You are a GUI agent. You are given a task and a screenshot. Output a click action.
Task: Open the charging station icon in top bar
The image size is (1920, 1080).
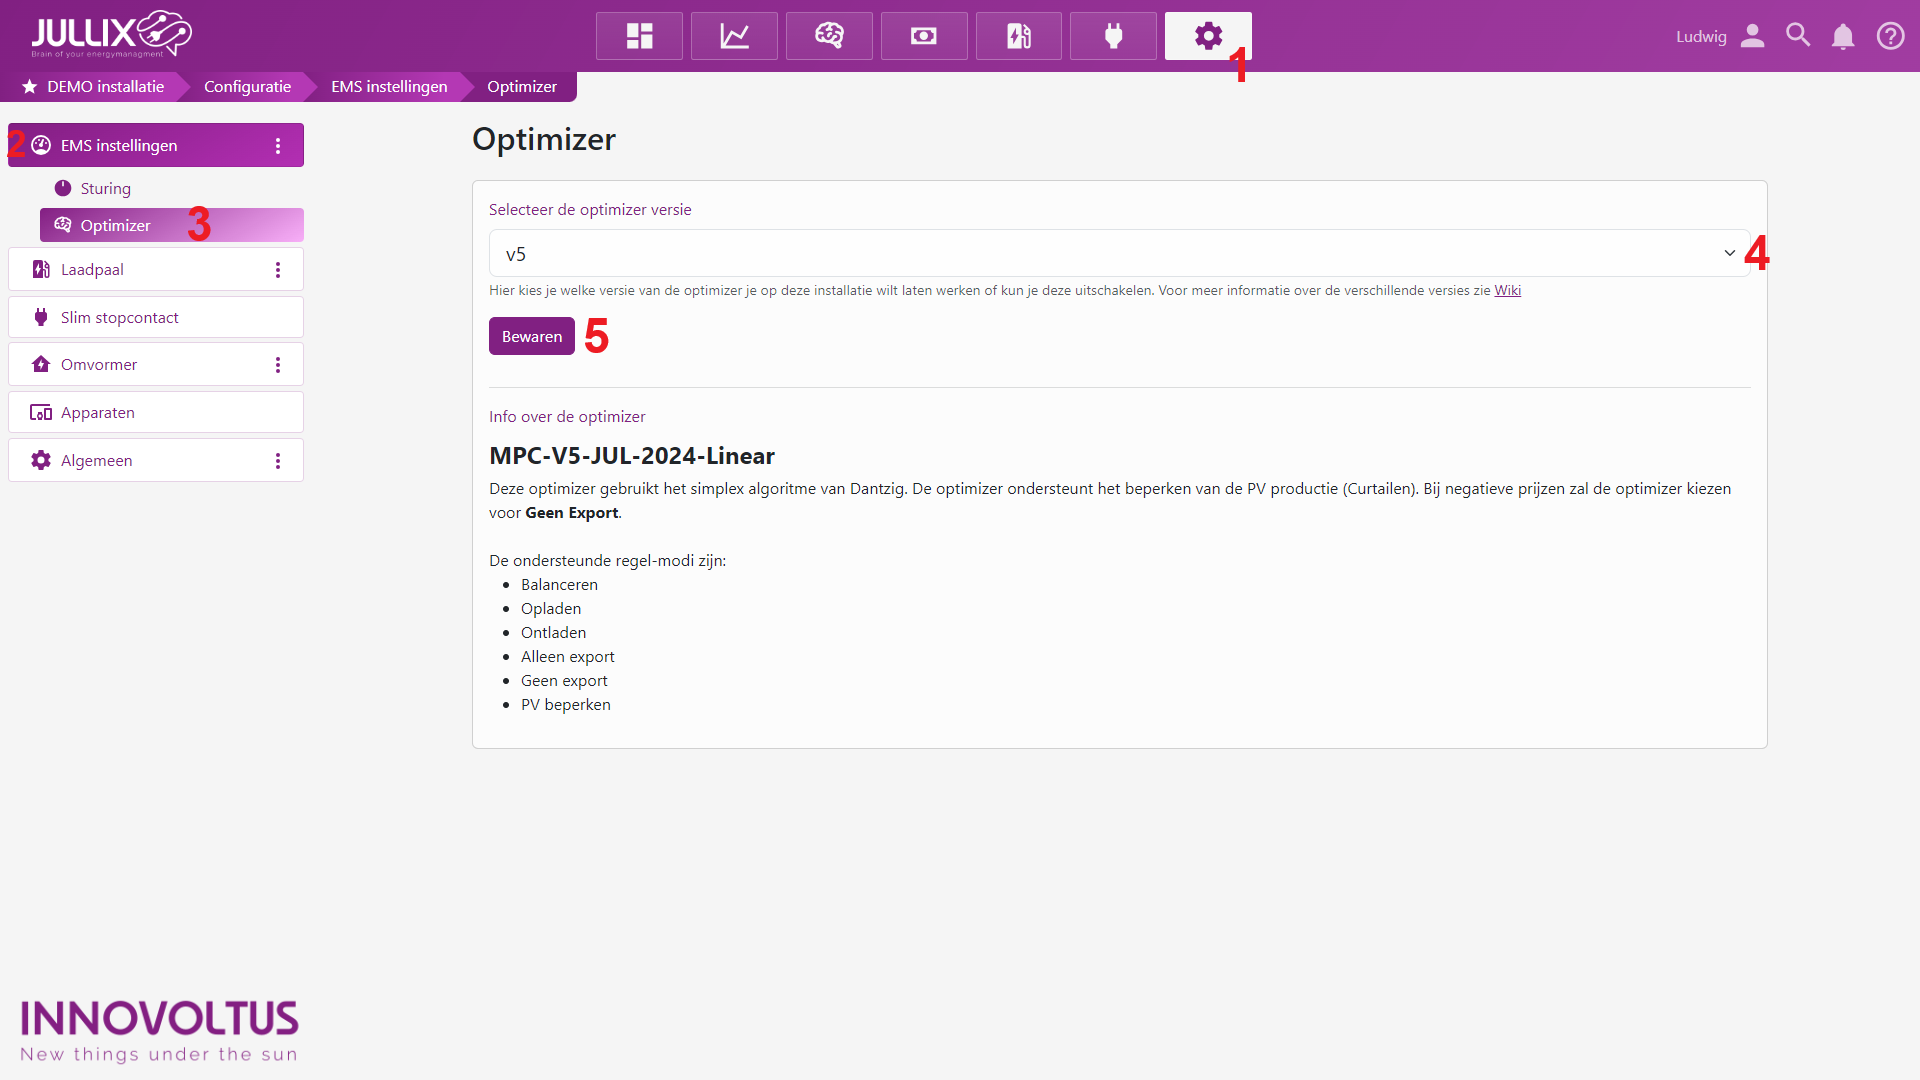click(x=1018, y=36)
